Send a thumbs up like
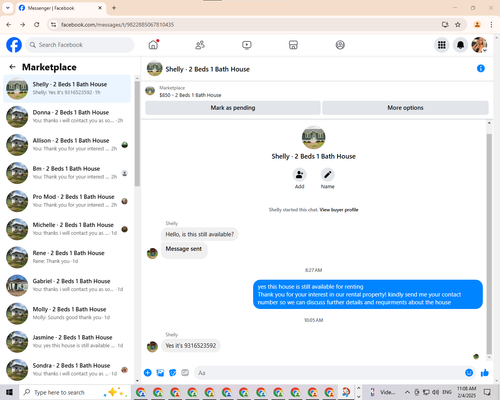Image resolution: width=500 pixels, height=400 pixels. tap(485, 373)
